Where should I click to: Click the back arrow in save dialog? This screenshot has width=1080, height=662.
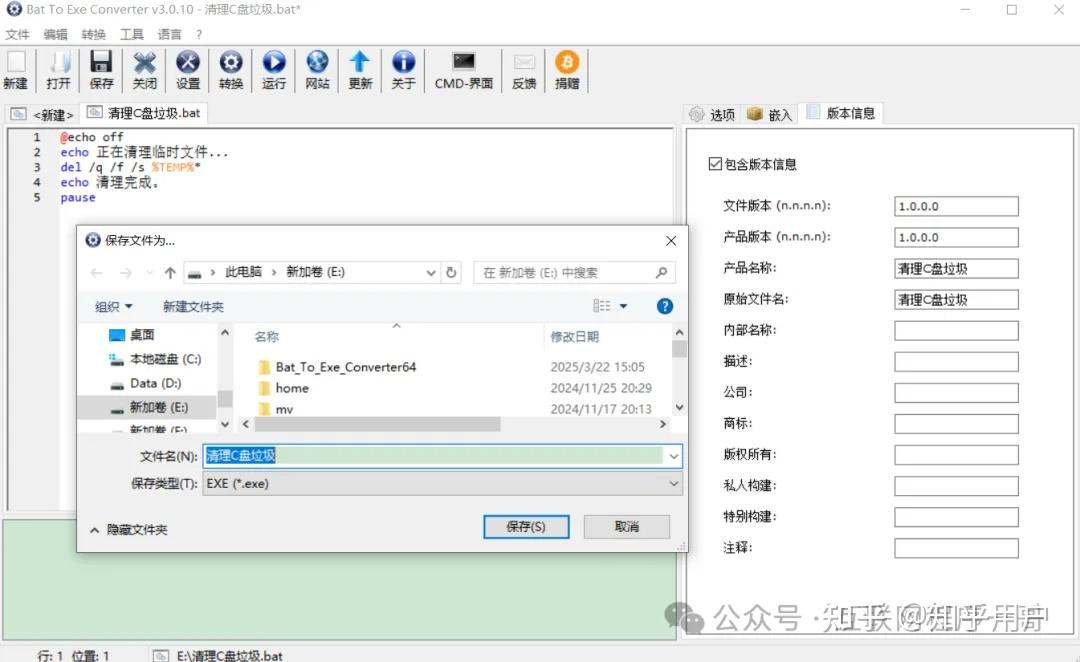[x=96, y=273]
